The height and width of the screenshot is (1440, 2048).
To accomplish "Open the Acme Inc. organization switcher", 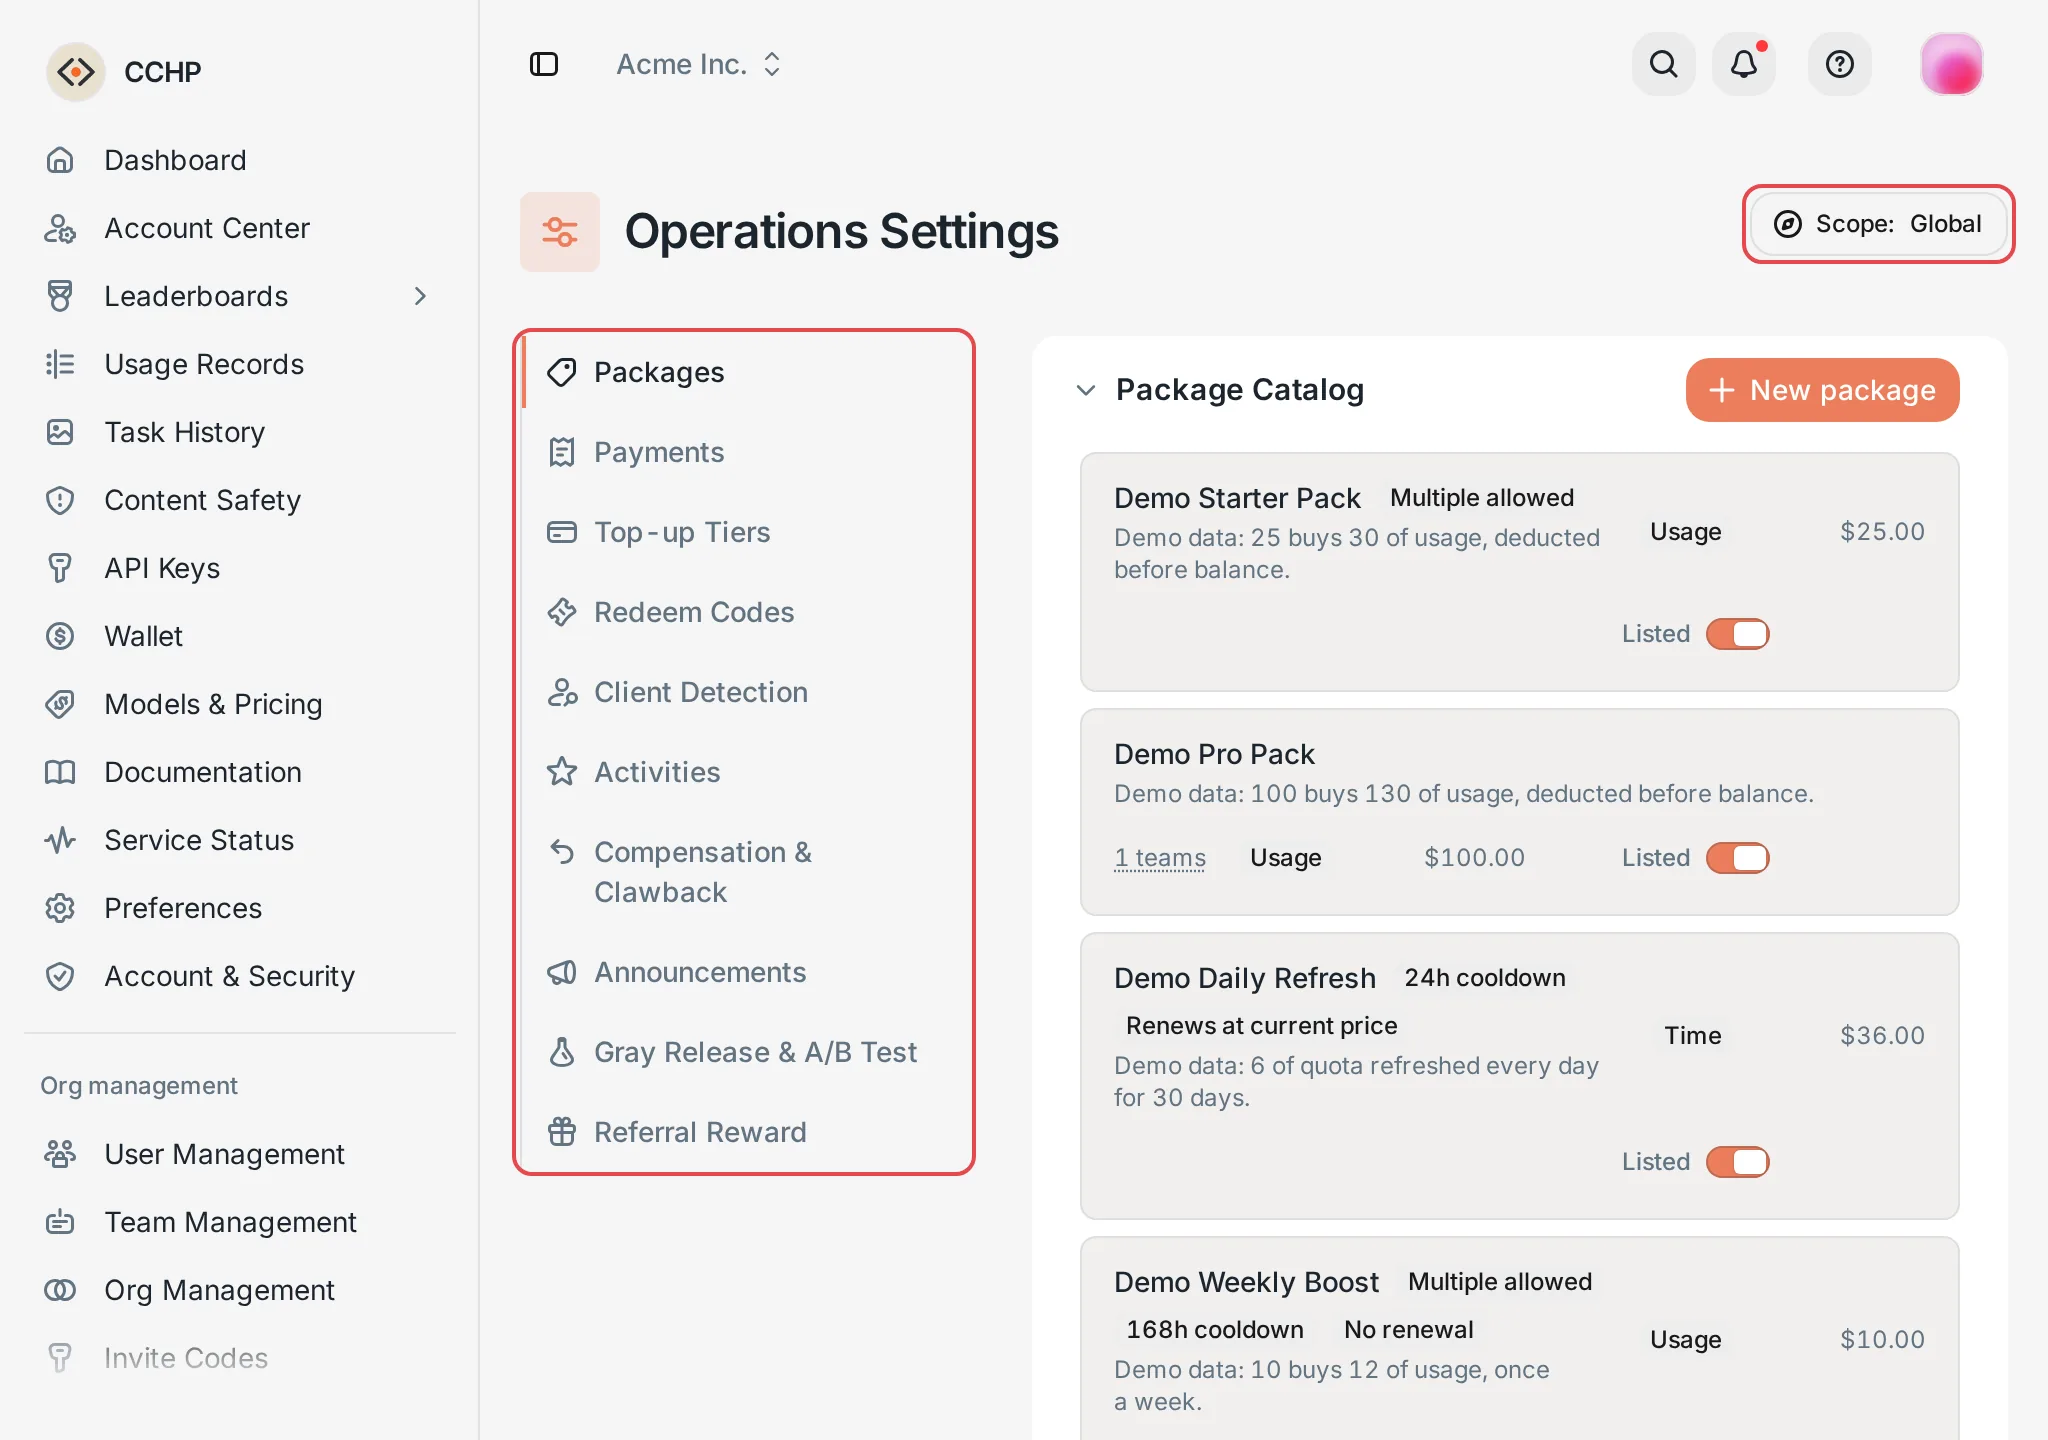I will pos(698,64).
